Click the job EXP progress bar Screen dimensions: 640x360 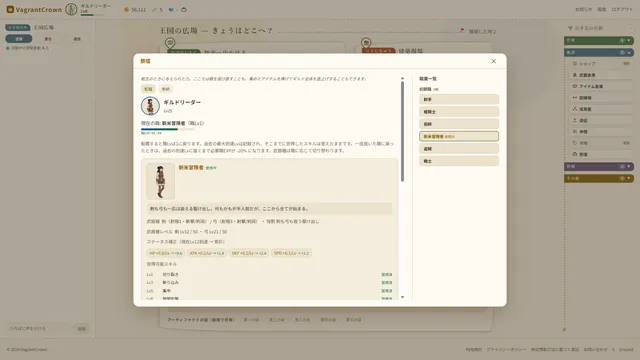[168, 129]
